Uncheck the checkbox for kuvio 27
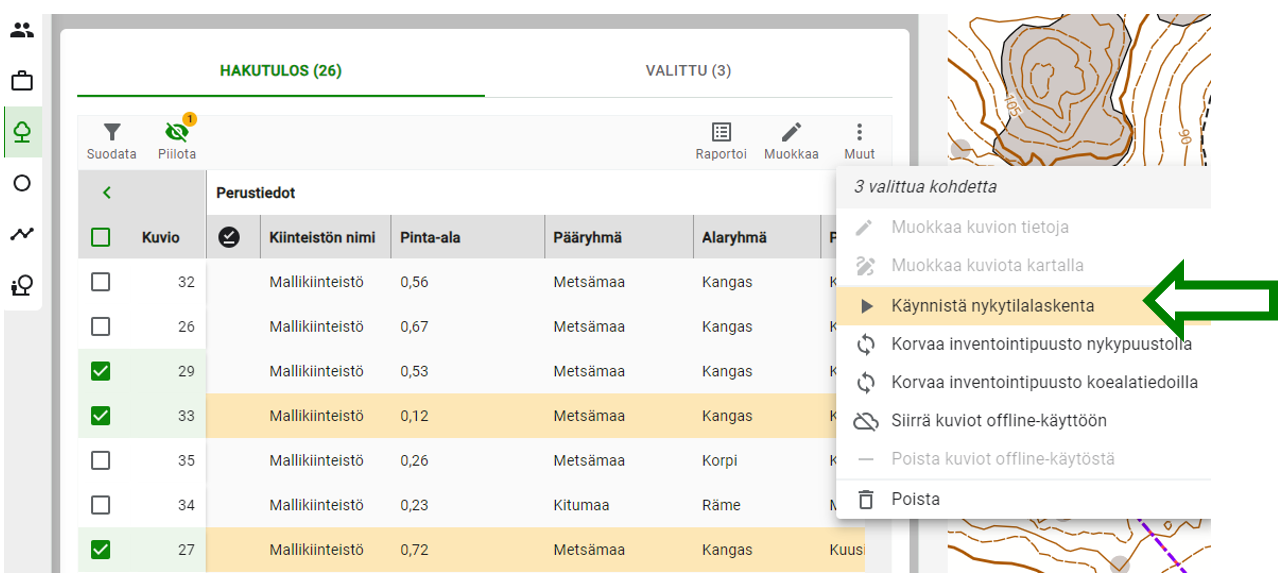 point(101,549)
